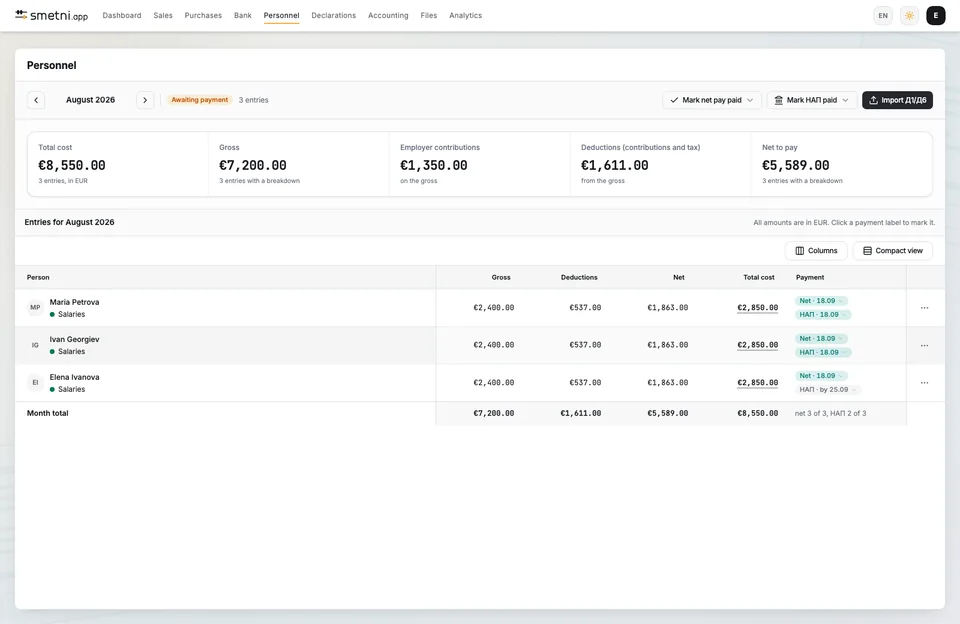Switch language with EN button

883,15
